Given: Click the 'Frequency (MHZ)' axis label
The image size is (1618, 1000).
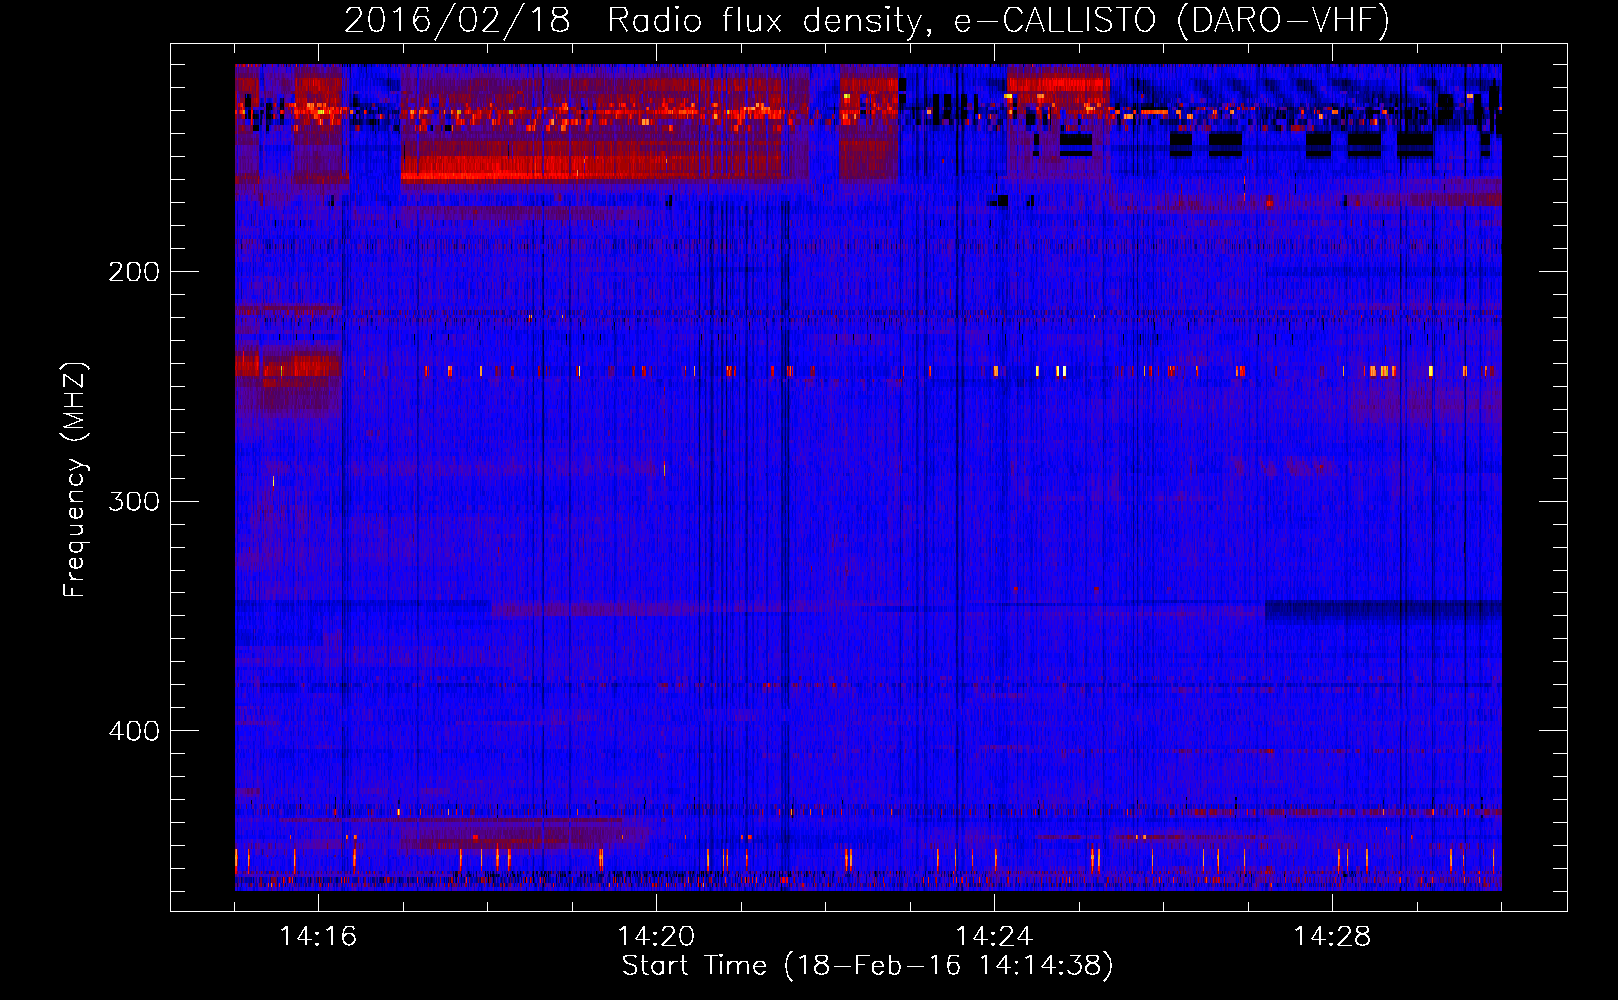Looking at the screenshot, I should (x=75, y=479).
